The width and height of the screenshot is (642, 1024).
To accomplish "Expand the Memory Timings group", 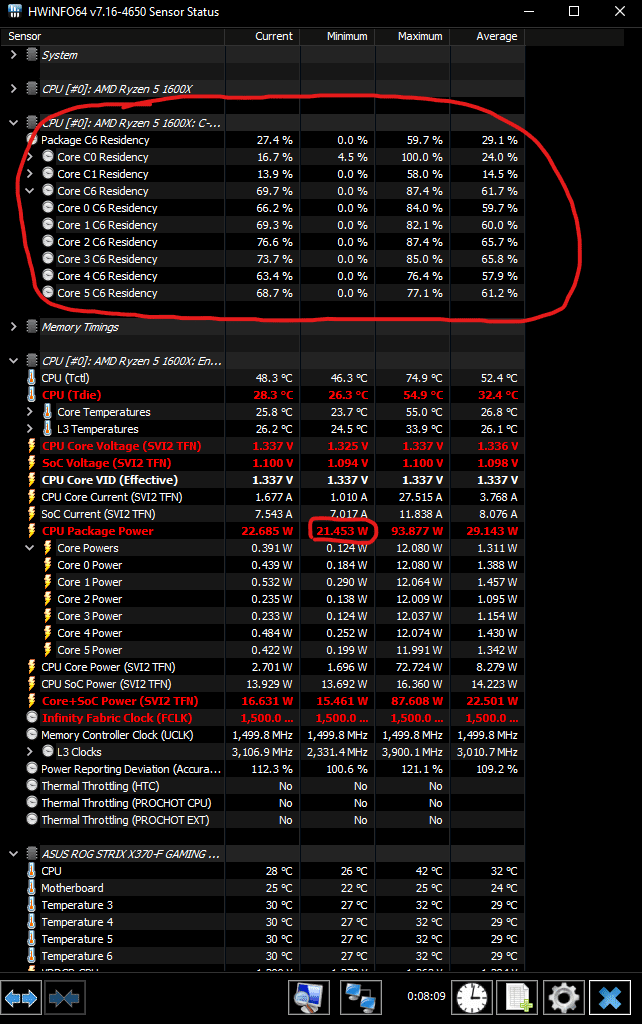I will 13,327.
